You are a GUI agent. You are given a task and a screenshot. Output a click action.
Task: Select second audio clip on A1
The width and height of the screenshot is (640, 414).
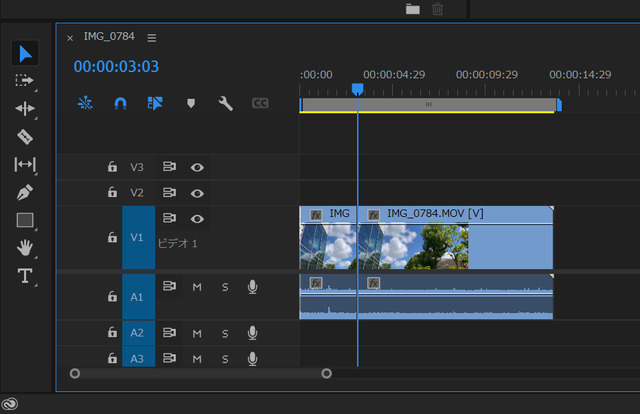(456, 297)
